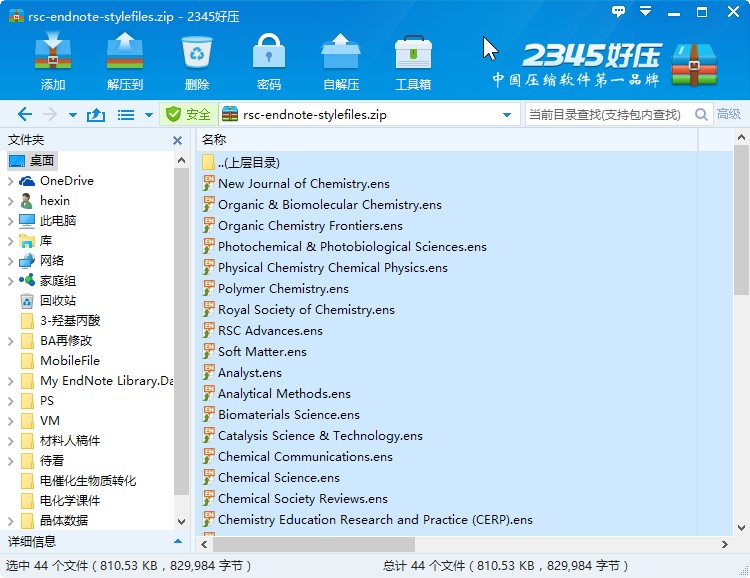Click the list view mode icon

click(126, 115)
